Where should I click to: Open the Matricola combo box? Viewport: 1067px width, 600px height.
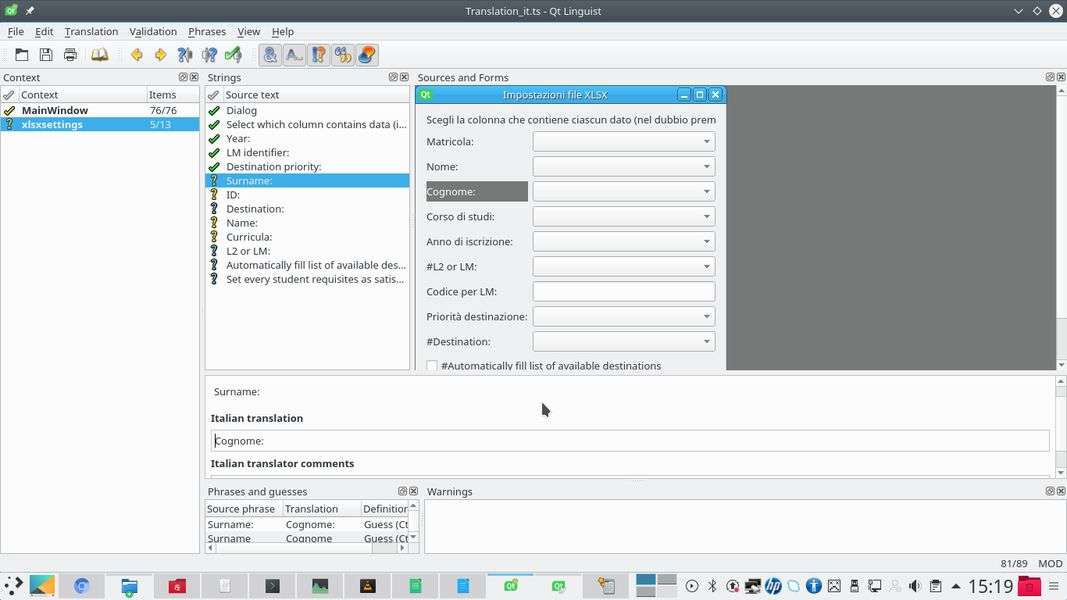click(x=623, y=142)
